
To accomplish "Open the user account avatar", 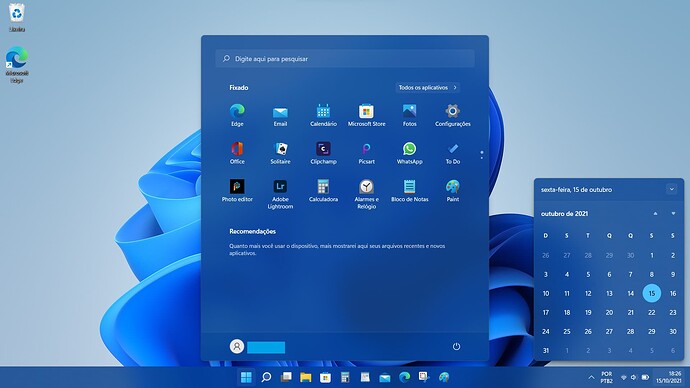I will tap(237, 346).
